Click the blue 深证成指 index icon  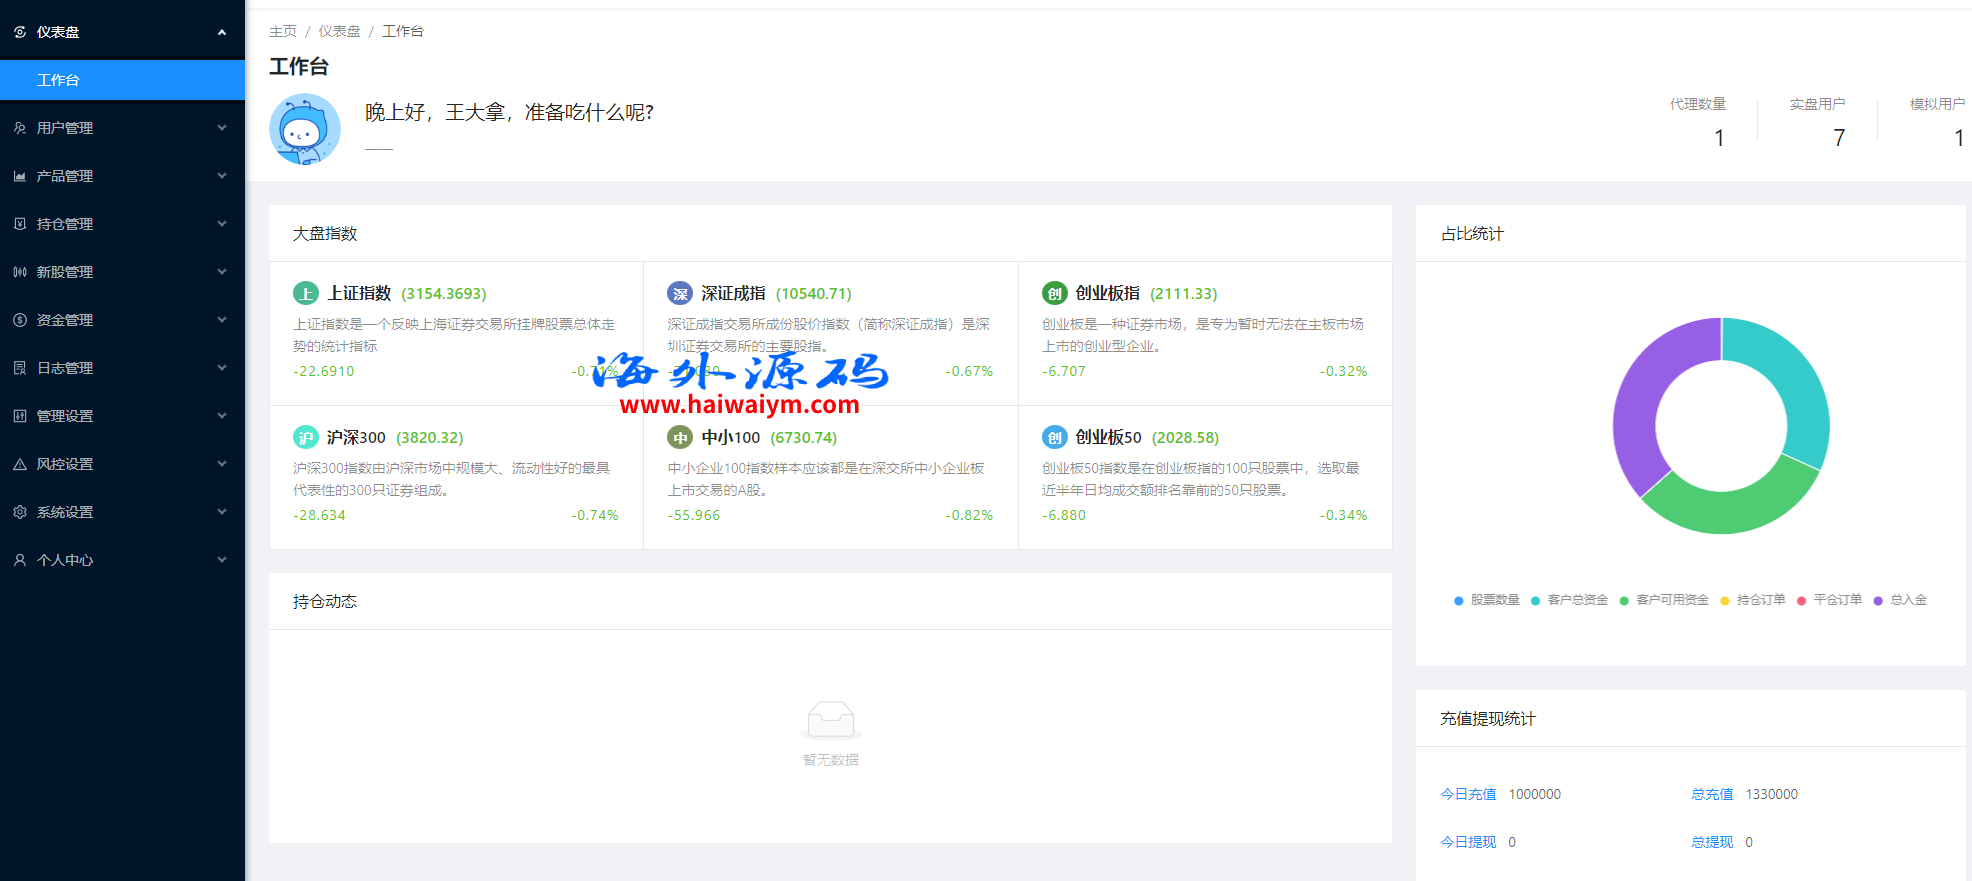(x=680, y=293)
